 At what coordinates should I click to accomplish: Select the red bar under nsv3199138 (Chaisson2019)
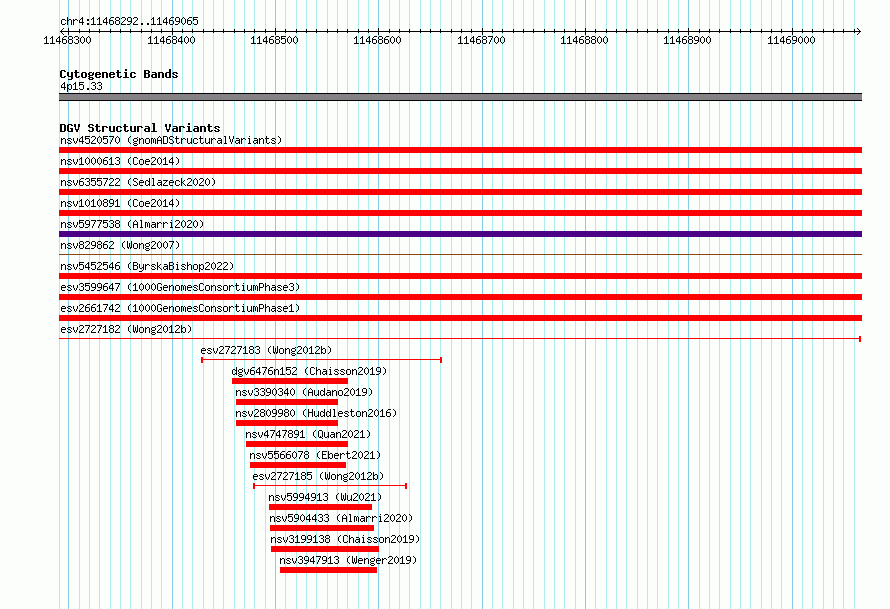click(x=325, y=549)
